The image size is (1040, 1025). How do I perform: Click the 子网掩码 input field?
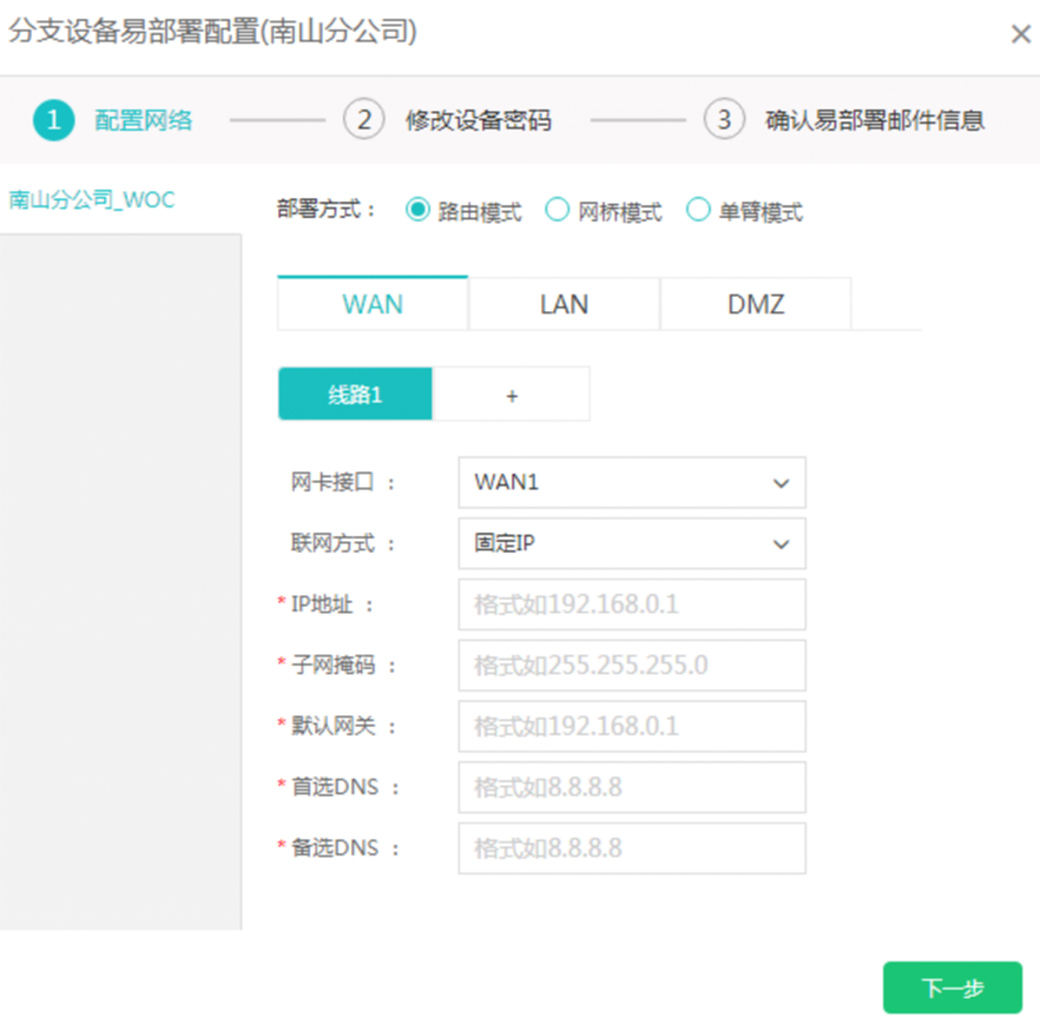(631, 666)
